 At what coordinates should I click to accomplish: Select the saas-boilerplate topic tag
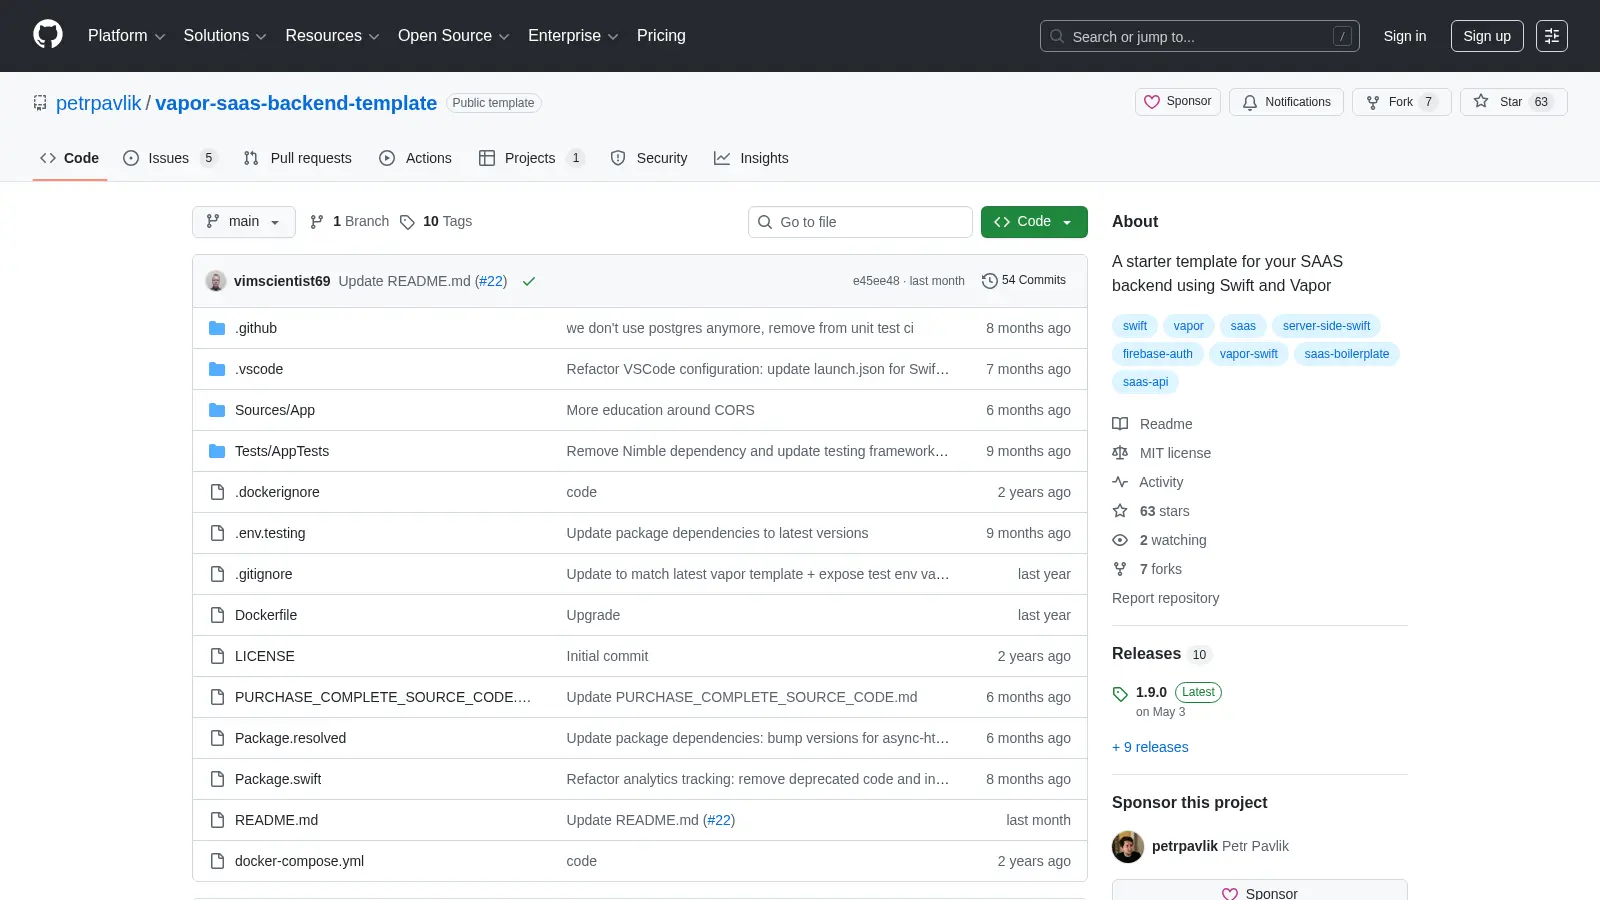(1346, 354)
